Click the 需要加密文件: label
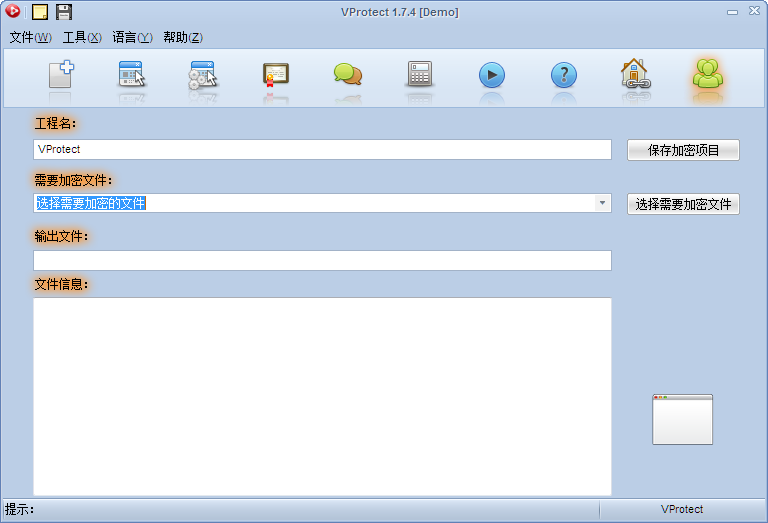768x523 pixels. 73,180
